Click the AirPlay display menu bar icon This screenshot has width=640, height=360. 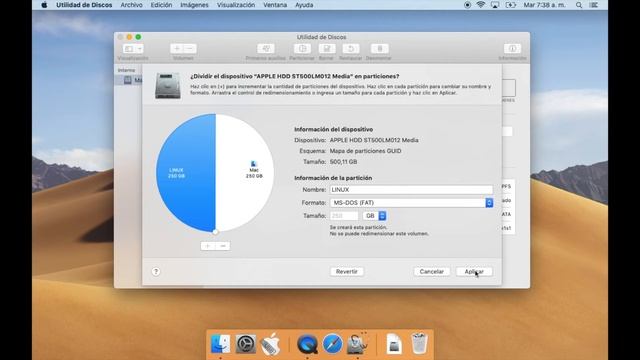tap(495, 5)
